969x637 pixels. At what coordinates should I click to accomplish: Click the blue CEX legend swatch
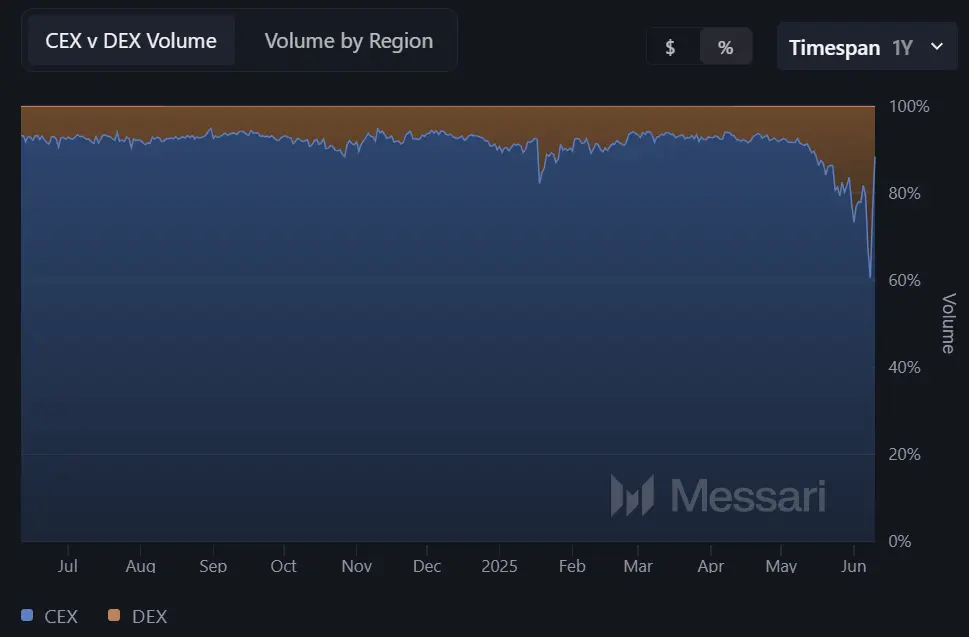(27, 616)
